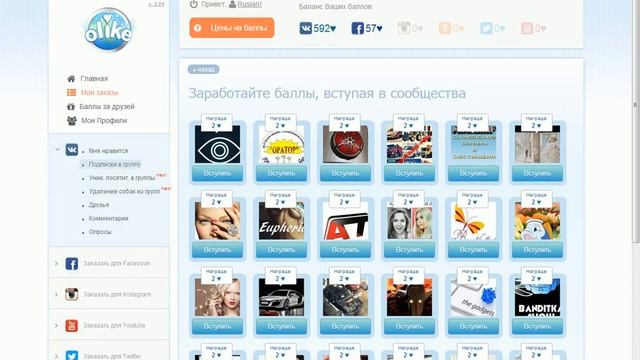
Task: Open the Euphoria community thumbnail
Action: [x=281, y=221]
